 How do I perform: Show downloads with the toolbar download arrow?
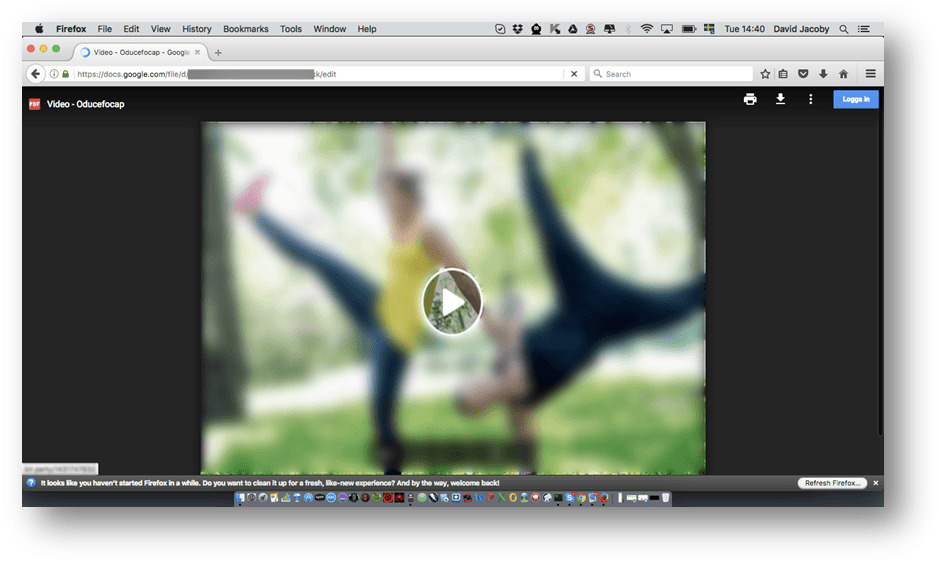tap(823, 74)
